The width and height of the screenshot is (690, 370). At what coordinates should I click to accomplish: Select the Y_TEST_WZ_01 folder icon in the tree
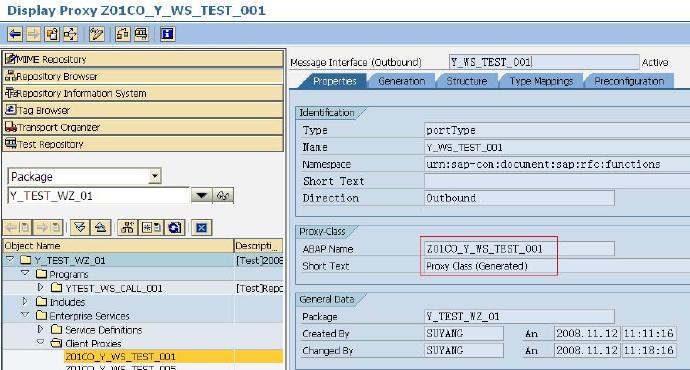tap(26, 260)
